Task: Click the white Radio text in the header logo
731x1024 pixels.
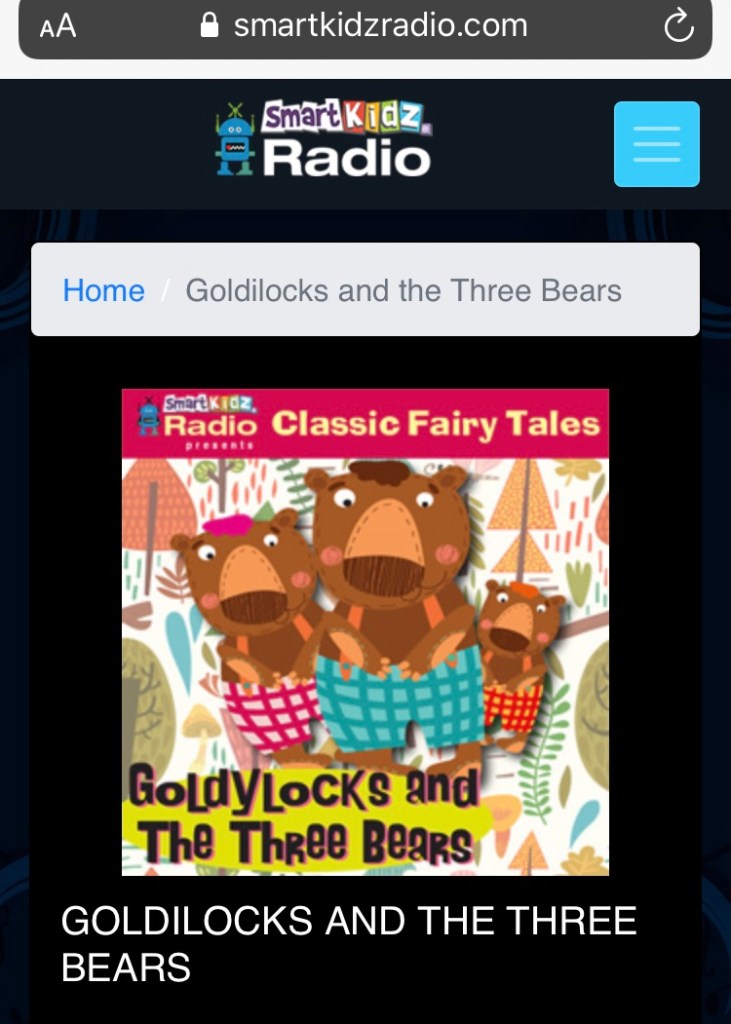Action: click(346, 158)
